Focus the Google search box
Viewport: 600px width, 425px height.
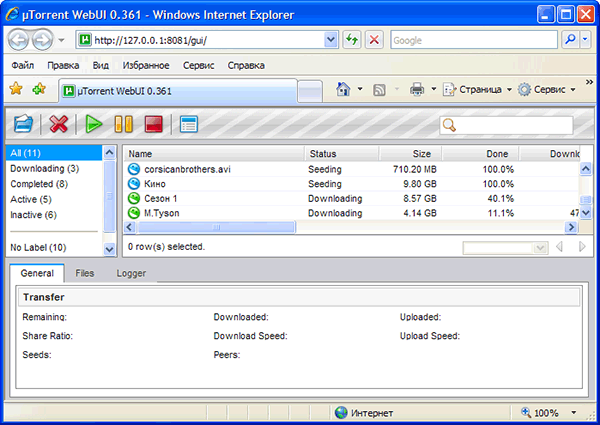[474, 40]
